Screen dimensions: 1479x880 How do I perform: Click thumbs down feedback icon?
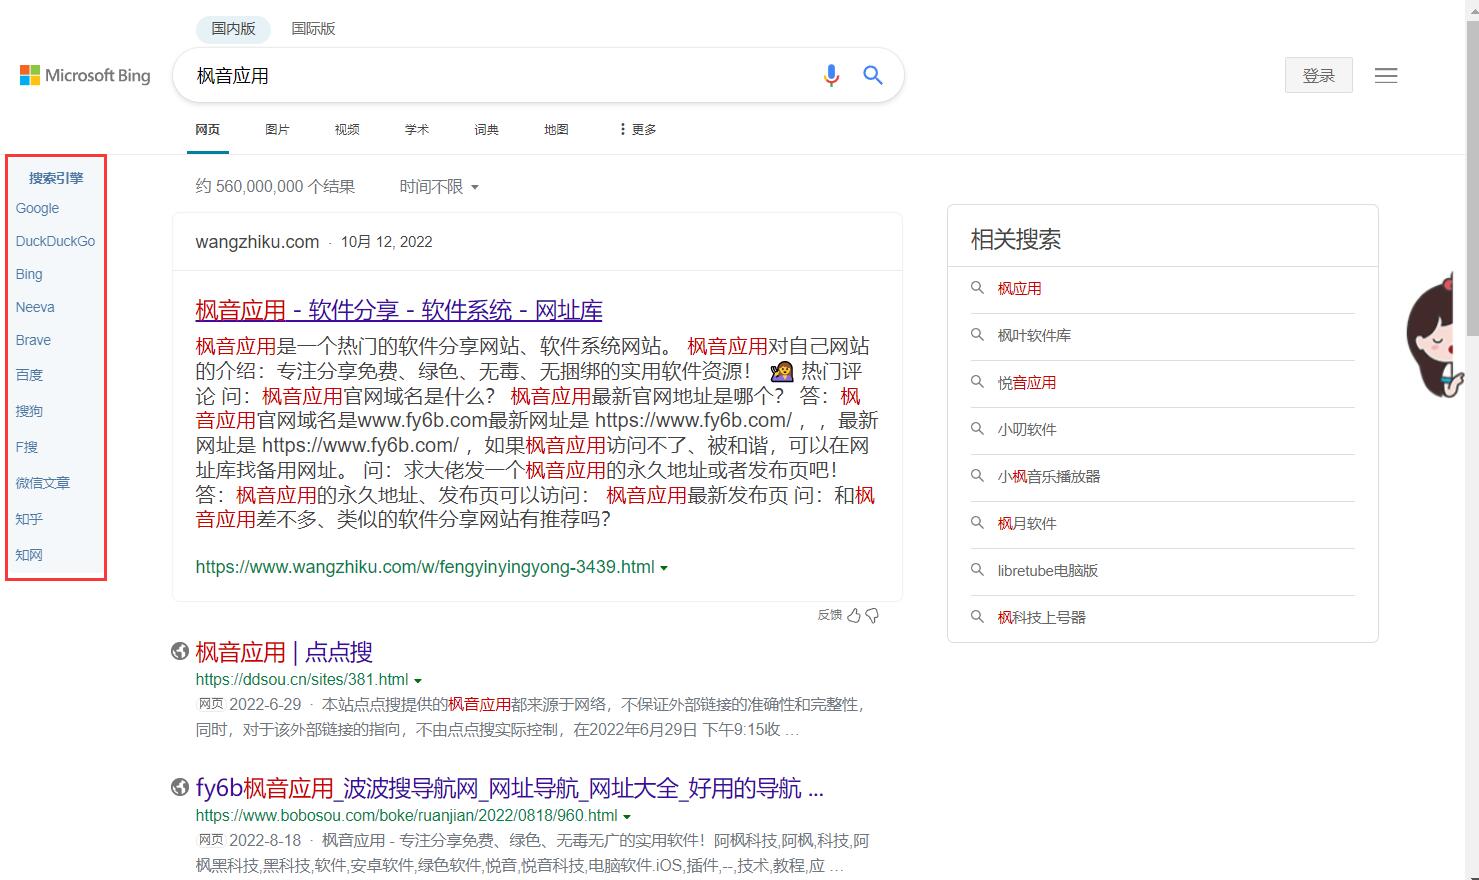coord(872,615)
